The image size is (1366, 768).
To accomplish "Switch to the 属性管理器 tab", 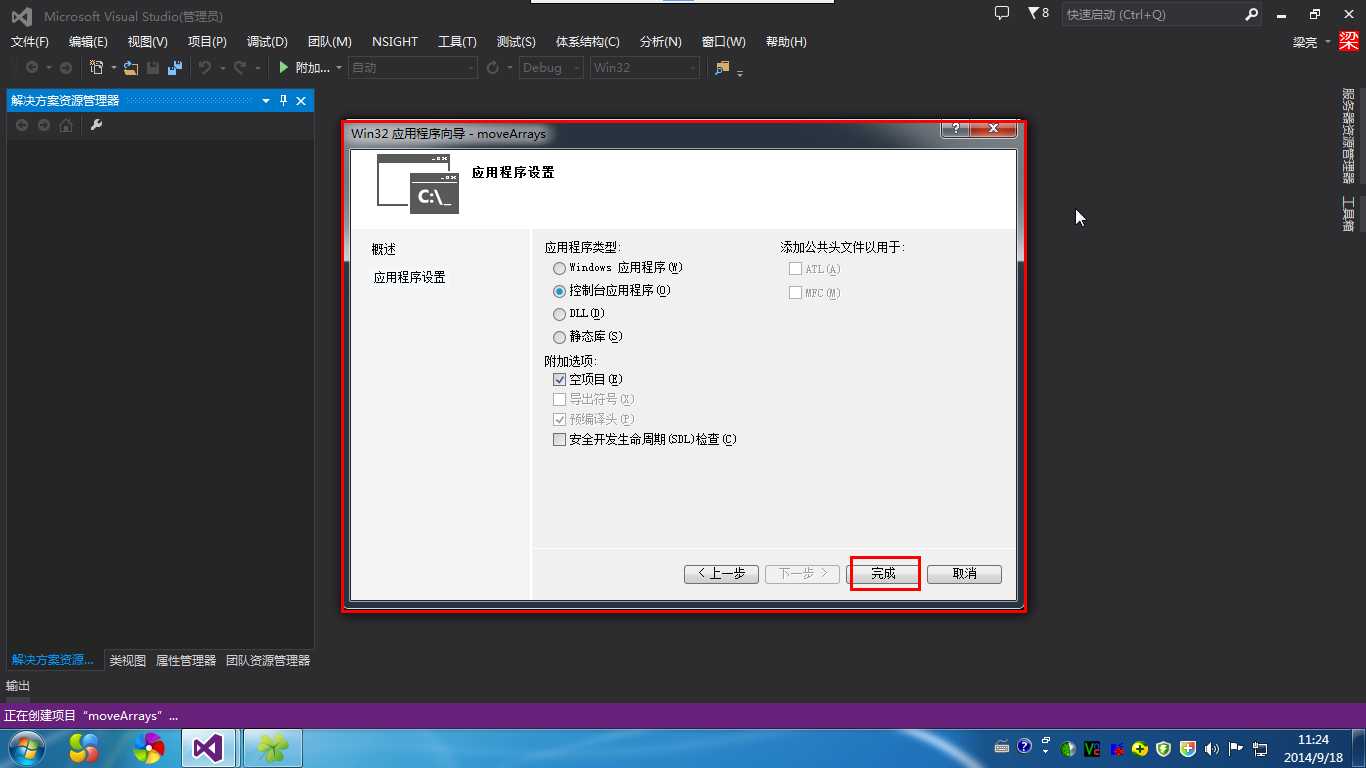I will pyautogui.click(x=186, y=661).
